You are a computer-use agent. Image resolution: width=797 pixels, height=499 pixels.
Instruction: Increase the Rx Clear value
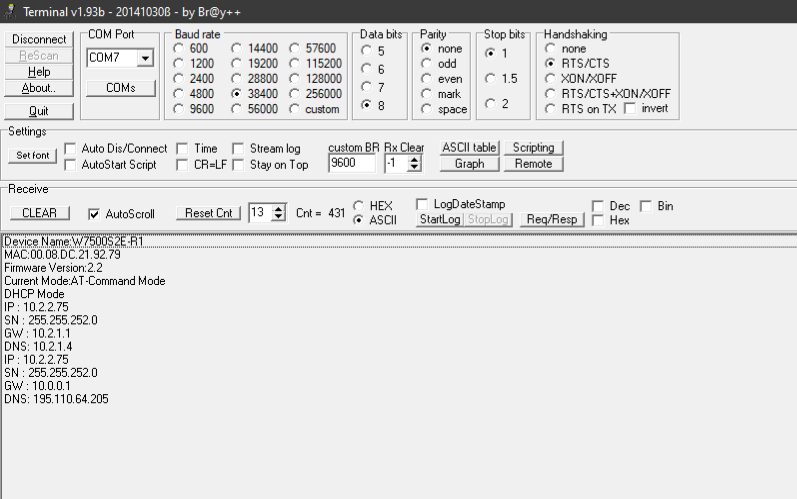coord(414,160)
